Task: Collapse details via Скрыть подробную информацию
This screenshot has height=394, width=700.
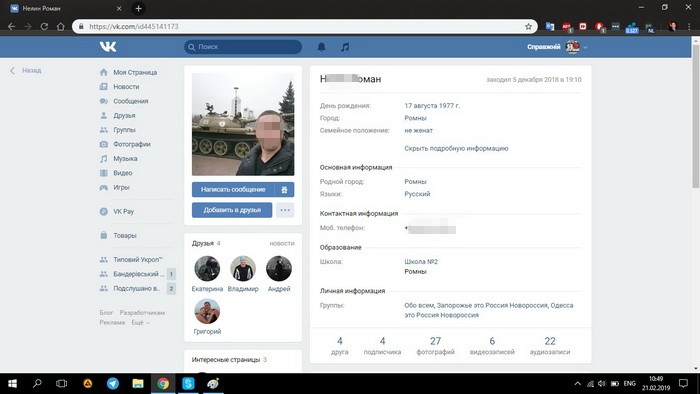Action: click(x=456, y=148)
